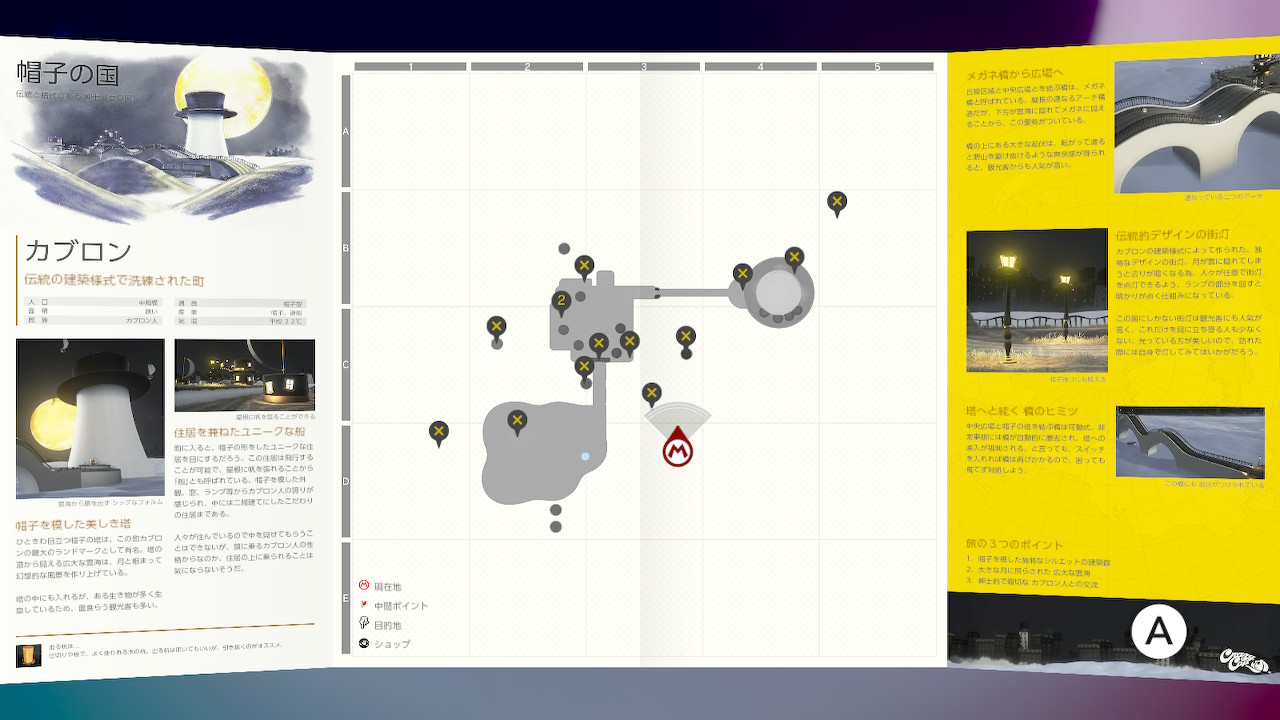
Task: Click grid column header 1
Action: pos(410,67)
